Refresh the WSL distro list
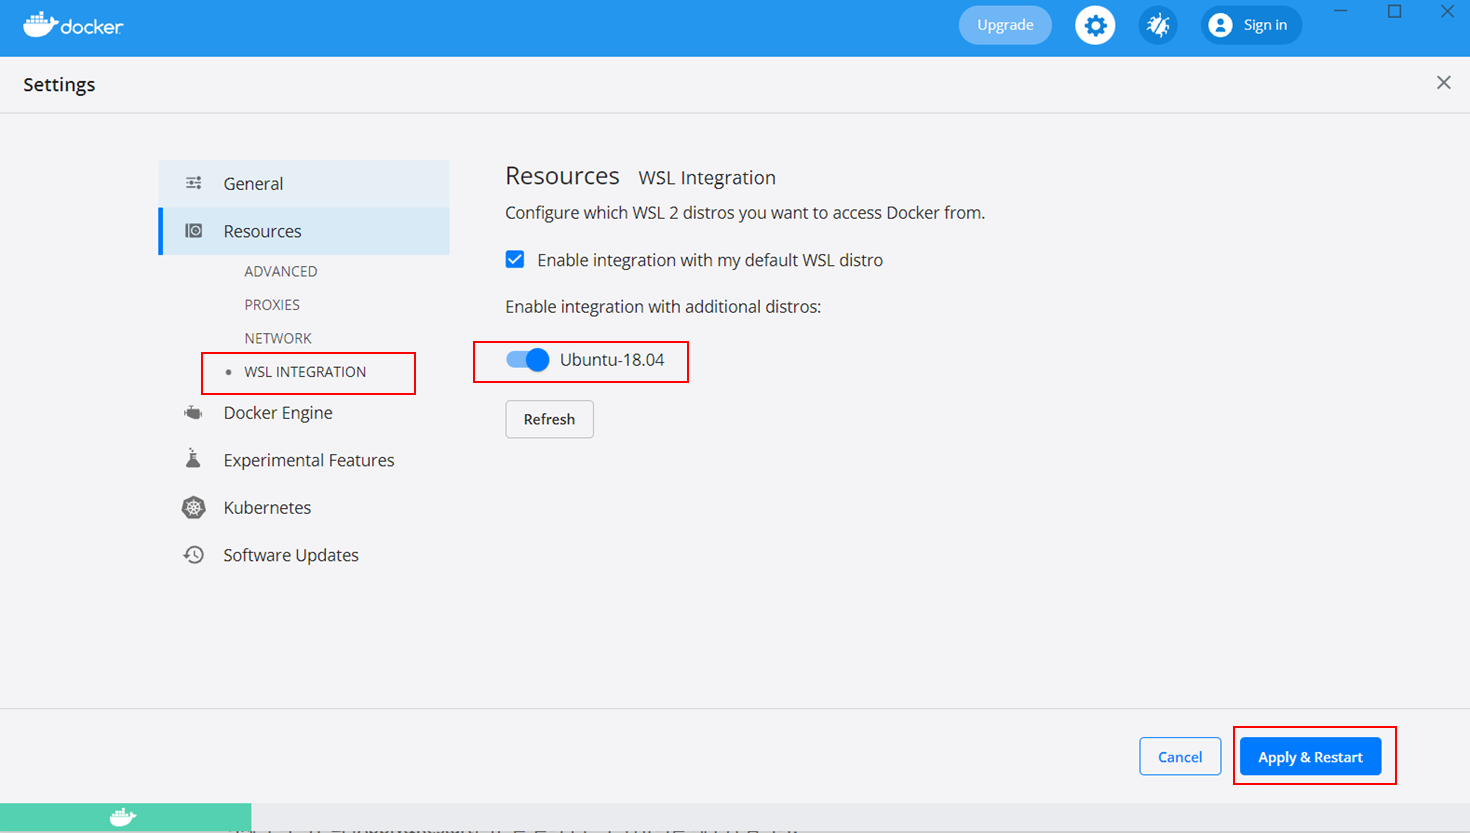 549,419
